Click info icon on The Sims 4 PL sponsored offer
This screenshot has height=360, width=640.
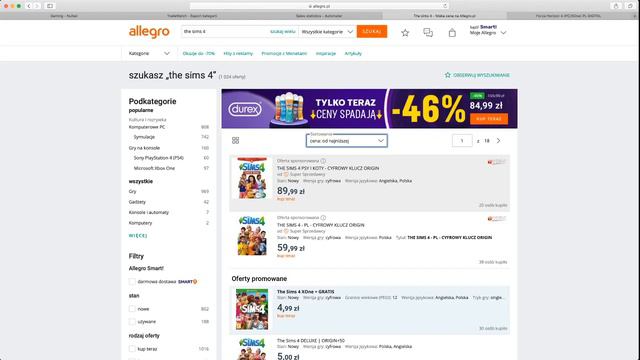click(323, 218)
